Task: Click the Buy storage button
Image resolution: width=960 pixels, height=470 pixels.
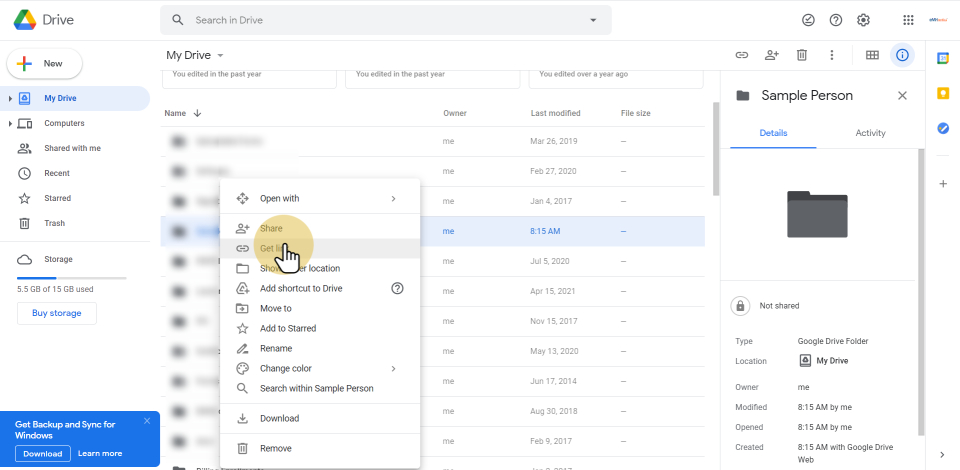Action: click(57, 313)
